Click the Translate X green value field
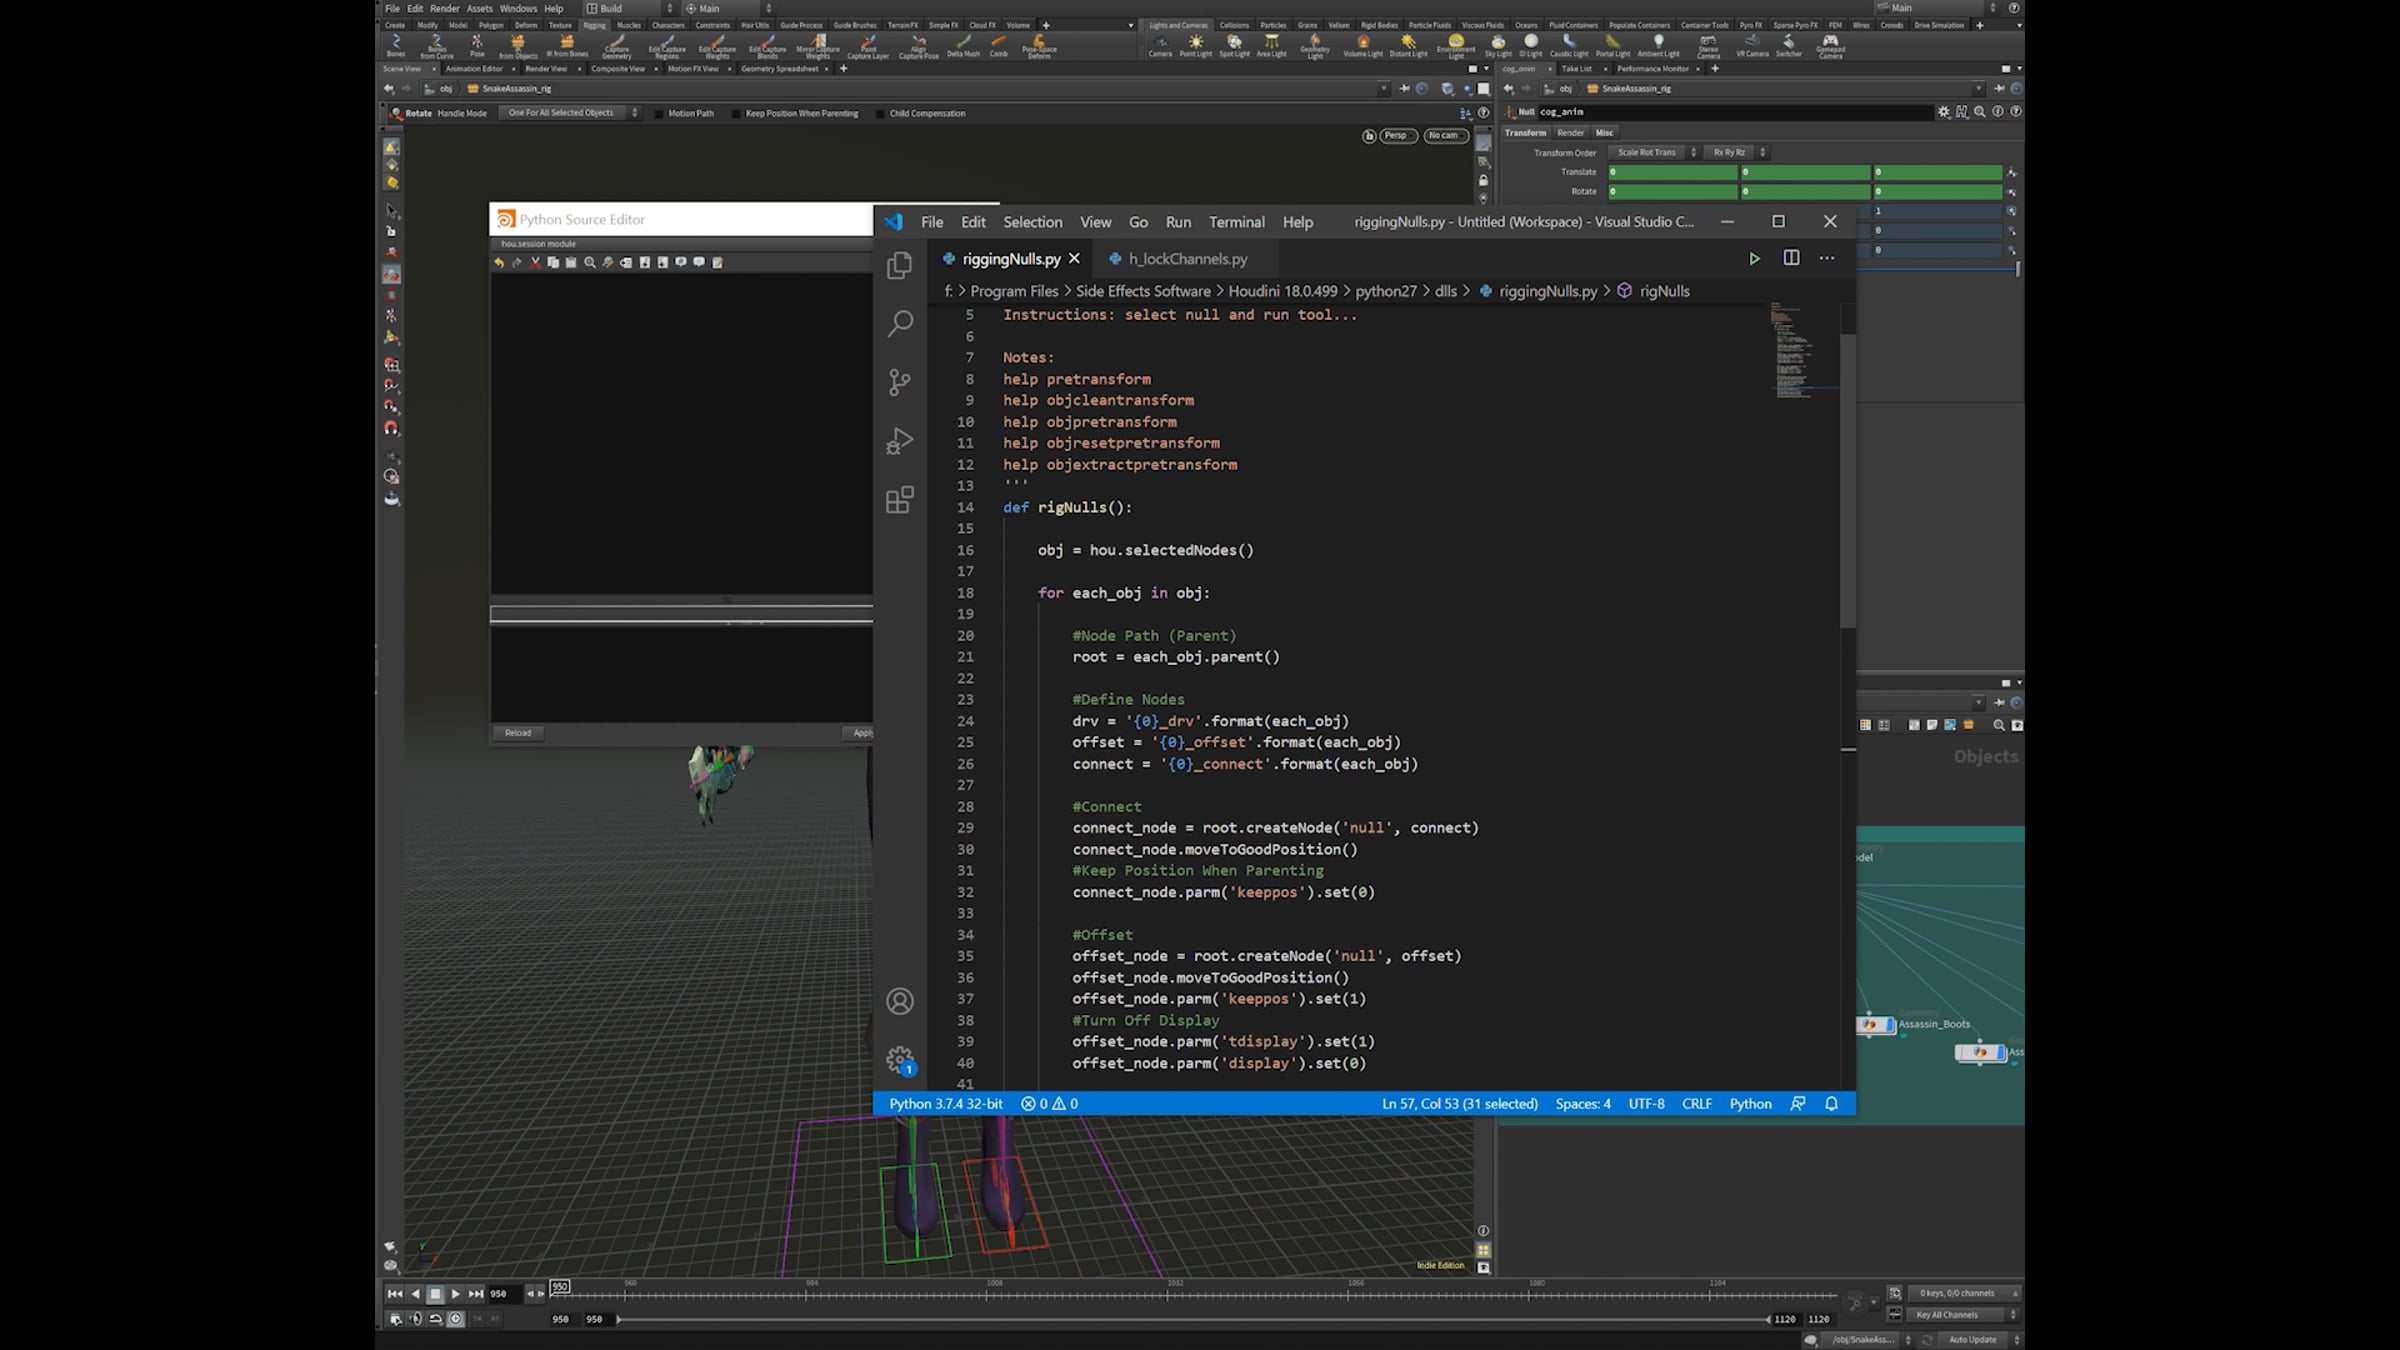Image resolution: width=2400 pixels, height=1350 pixels. [x=1672, y=172]
